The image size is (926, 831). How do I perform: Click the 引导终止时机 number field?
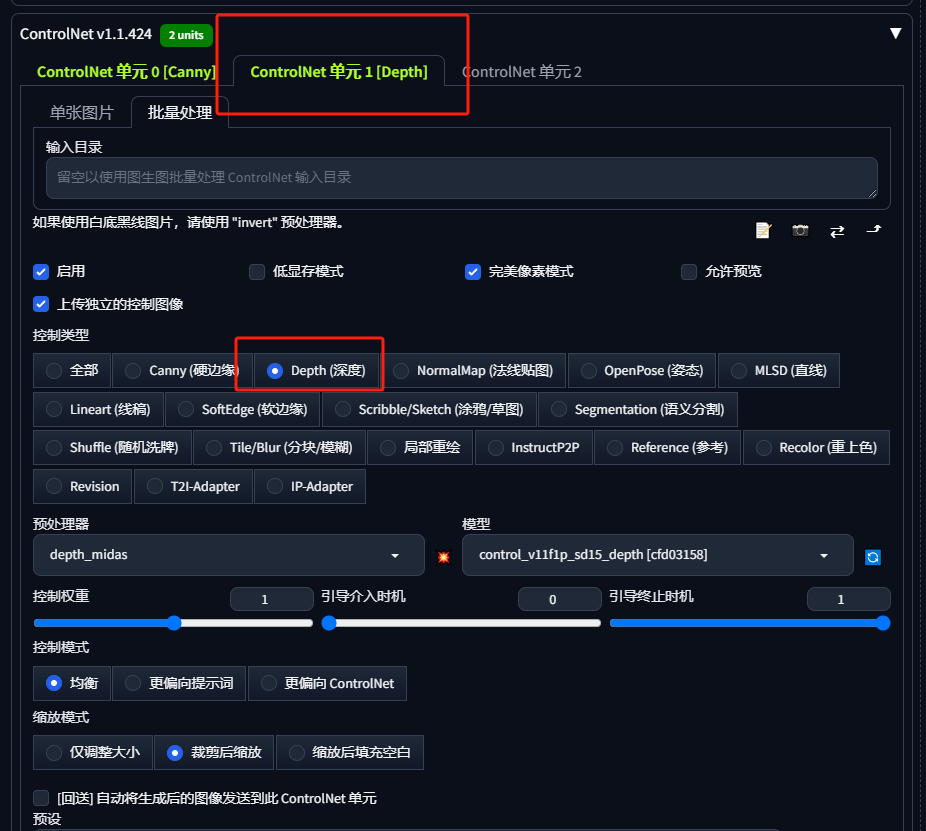point(849,599)
